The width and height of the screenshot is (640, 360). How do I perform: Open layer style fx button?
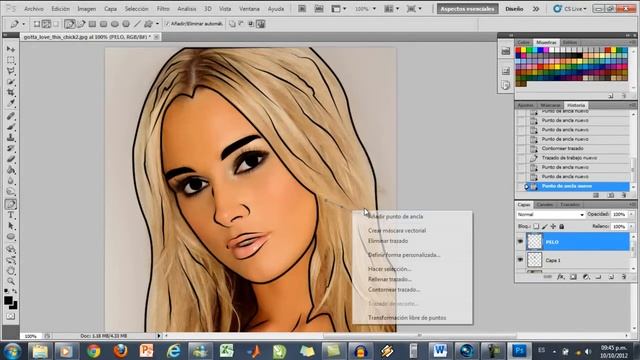click(561, 277)
